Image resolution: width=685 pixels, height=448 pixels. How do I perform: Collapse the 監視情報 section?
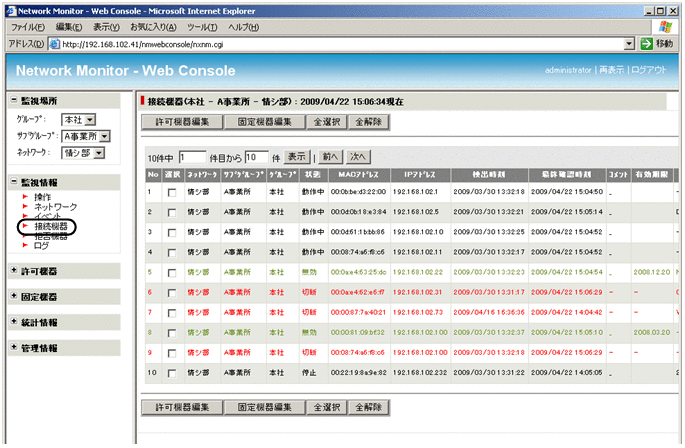[13, 181]
